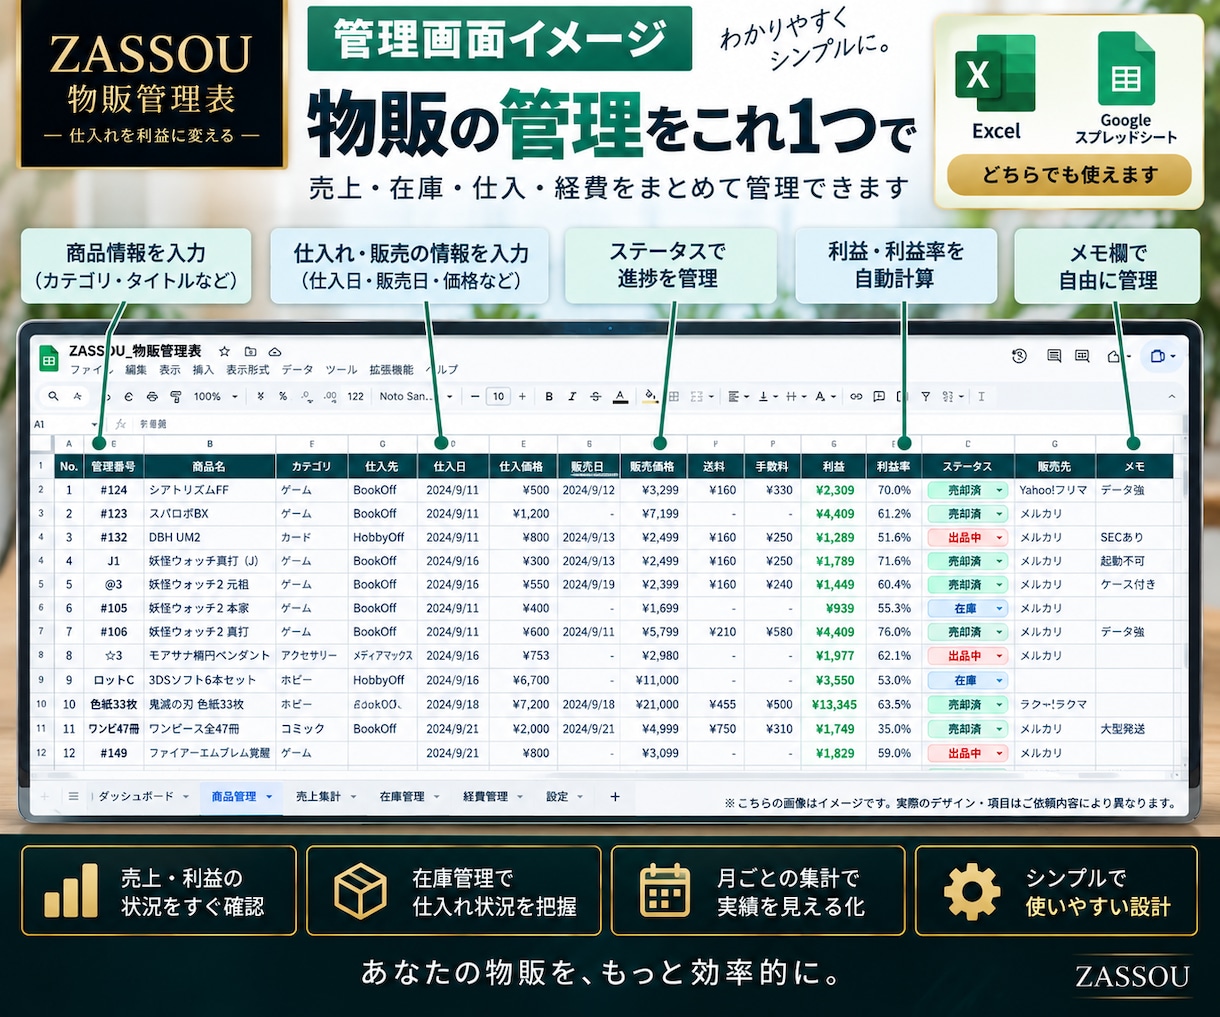The width and height of the screenshot is (1220, 1017).
Task: Apply percent format with % icon
Action: [283, 396]
